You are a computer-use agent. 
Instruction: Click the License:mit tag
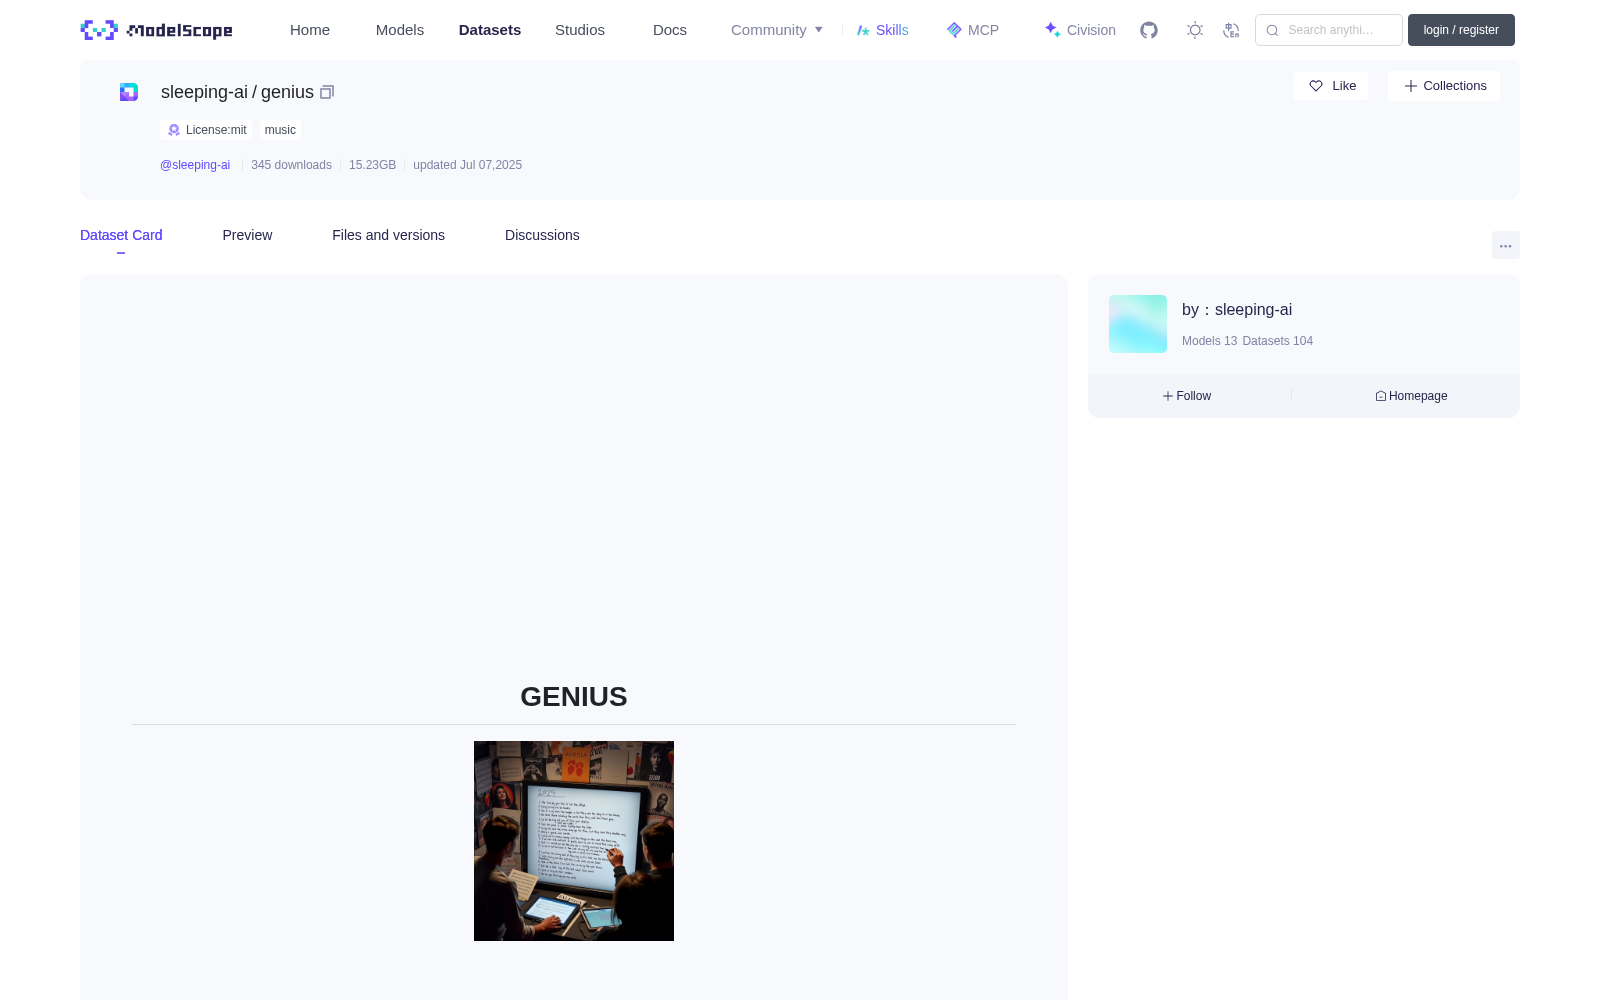click(x=207, y=130)
